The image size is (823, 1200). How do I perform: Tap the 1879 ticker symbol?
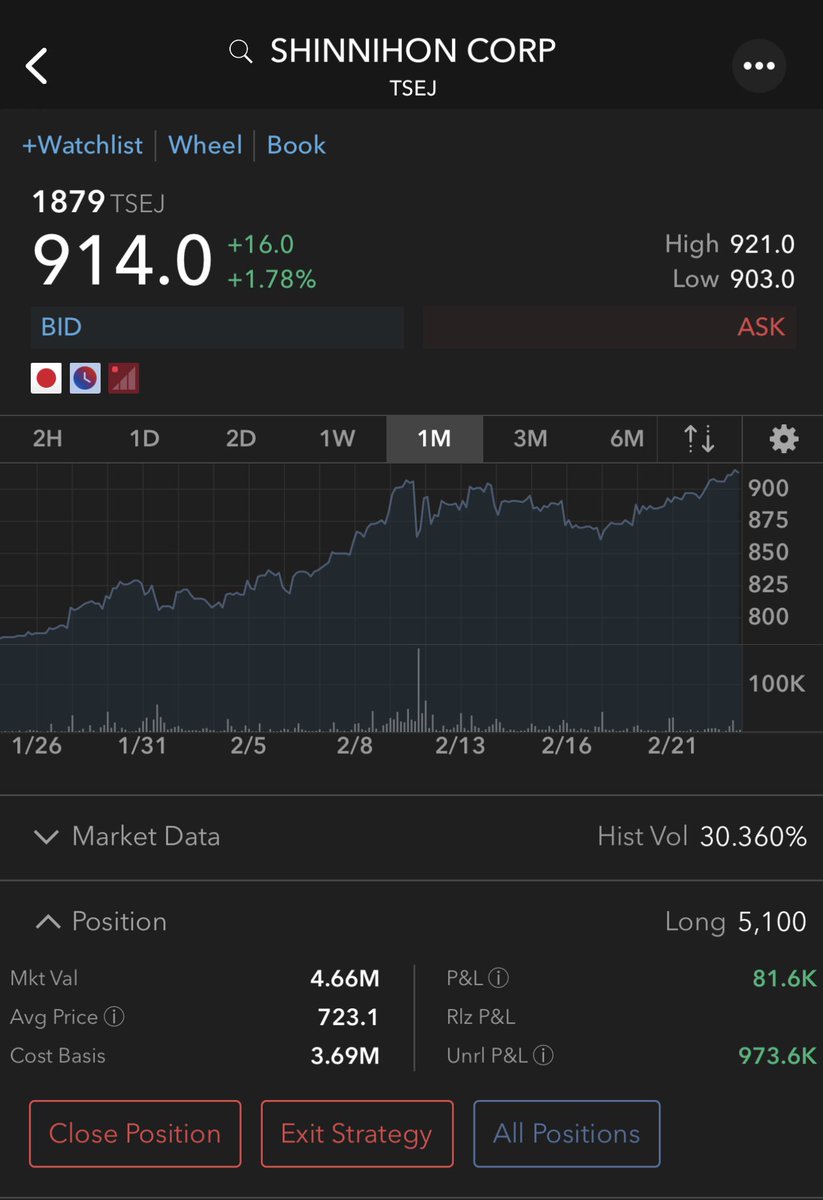[68, 202]
